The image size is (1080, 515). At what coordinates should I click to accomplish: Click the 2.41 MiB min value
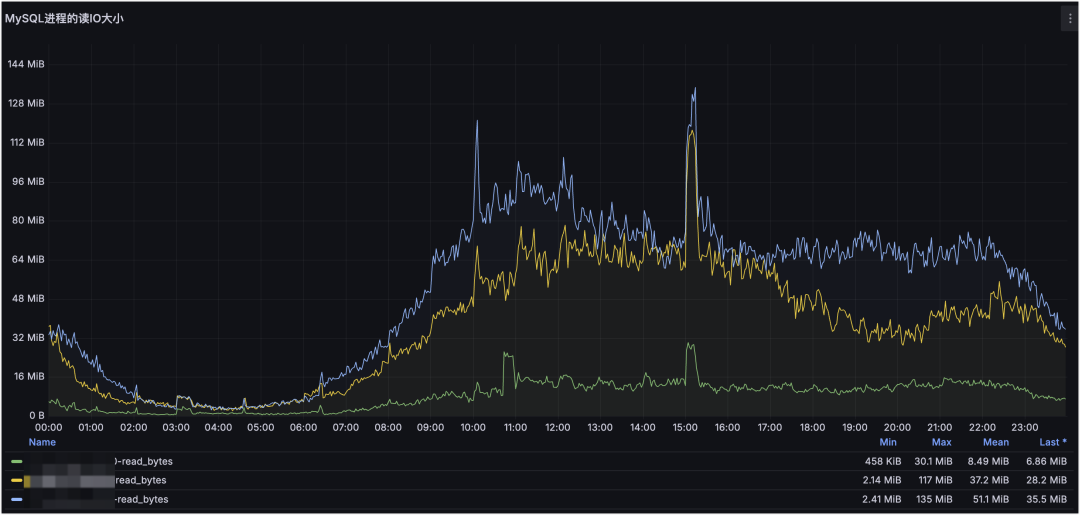pos(883,499)
